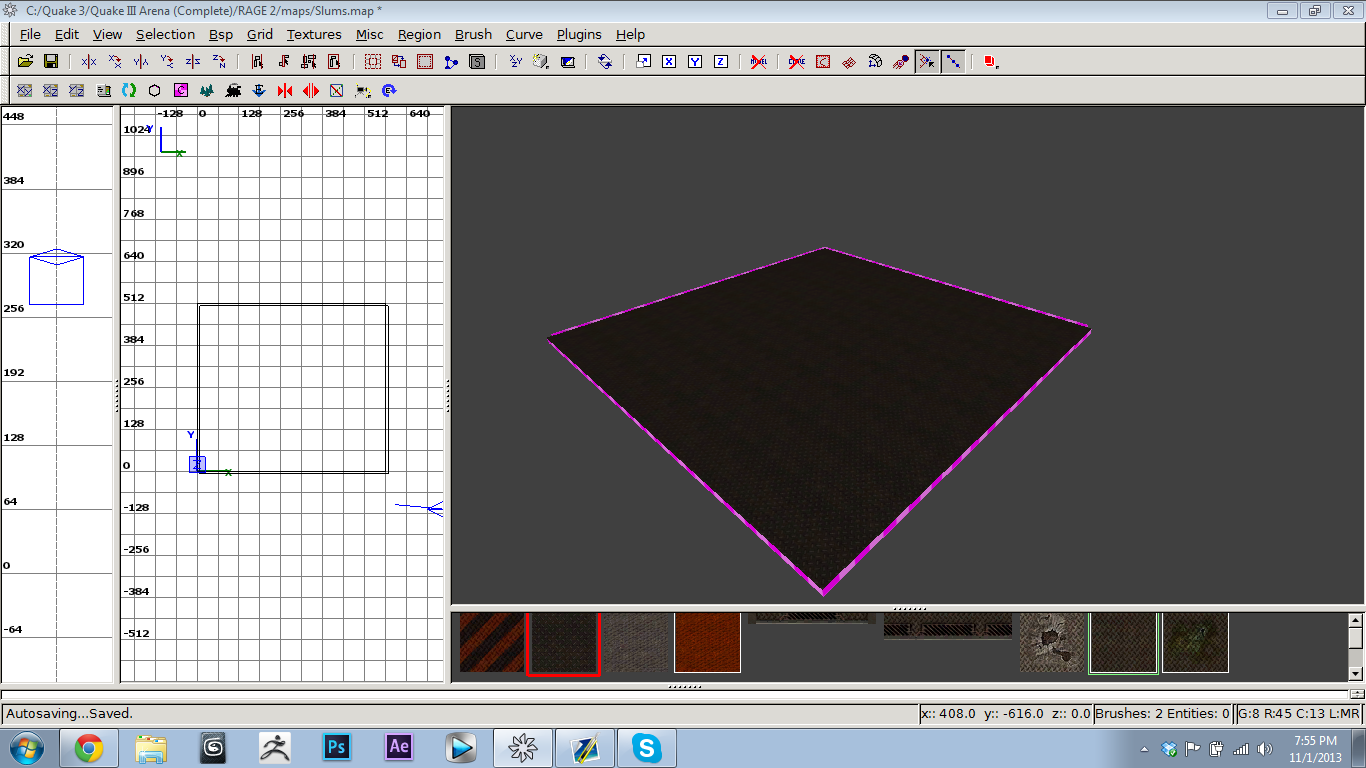Select the solid orange texture thumbnail
The height and width of the screenshot is (768, 1366).
[x=707, y=642]
